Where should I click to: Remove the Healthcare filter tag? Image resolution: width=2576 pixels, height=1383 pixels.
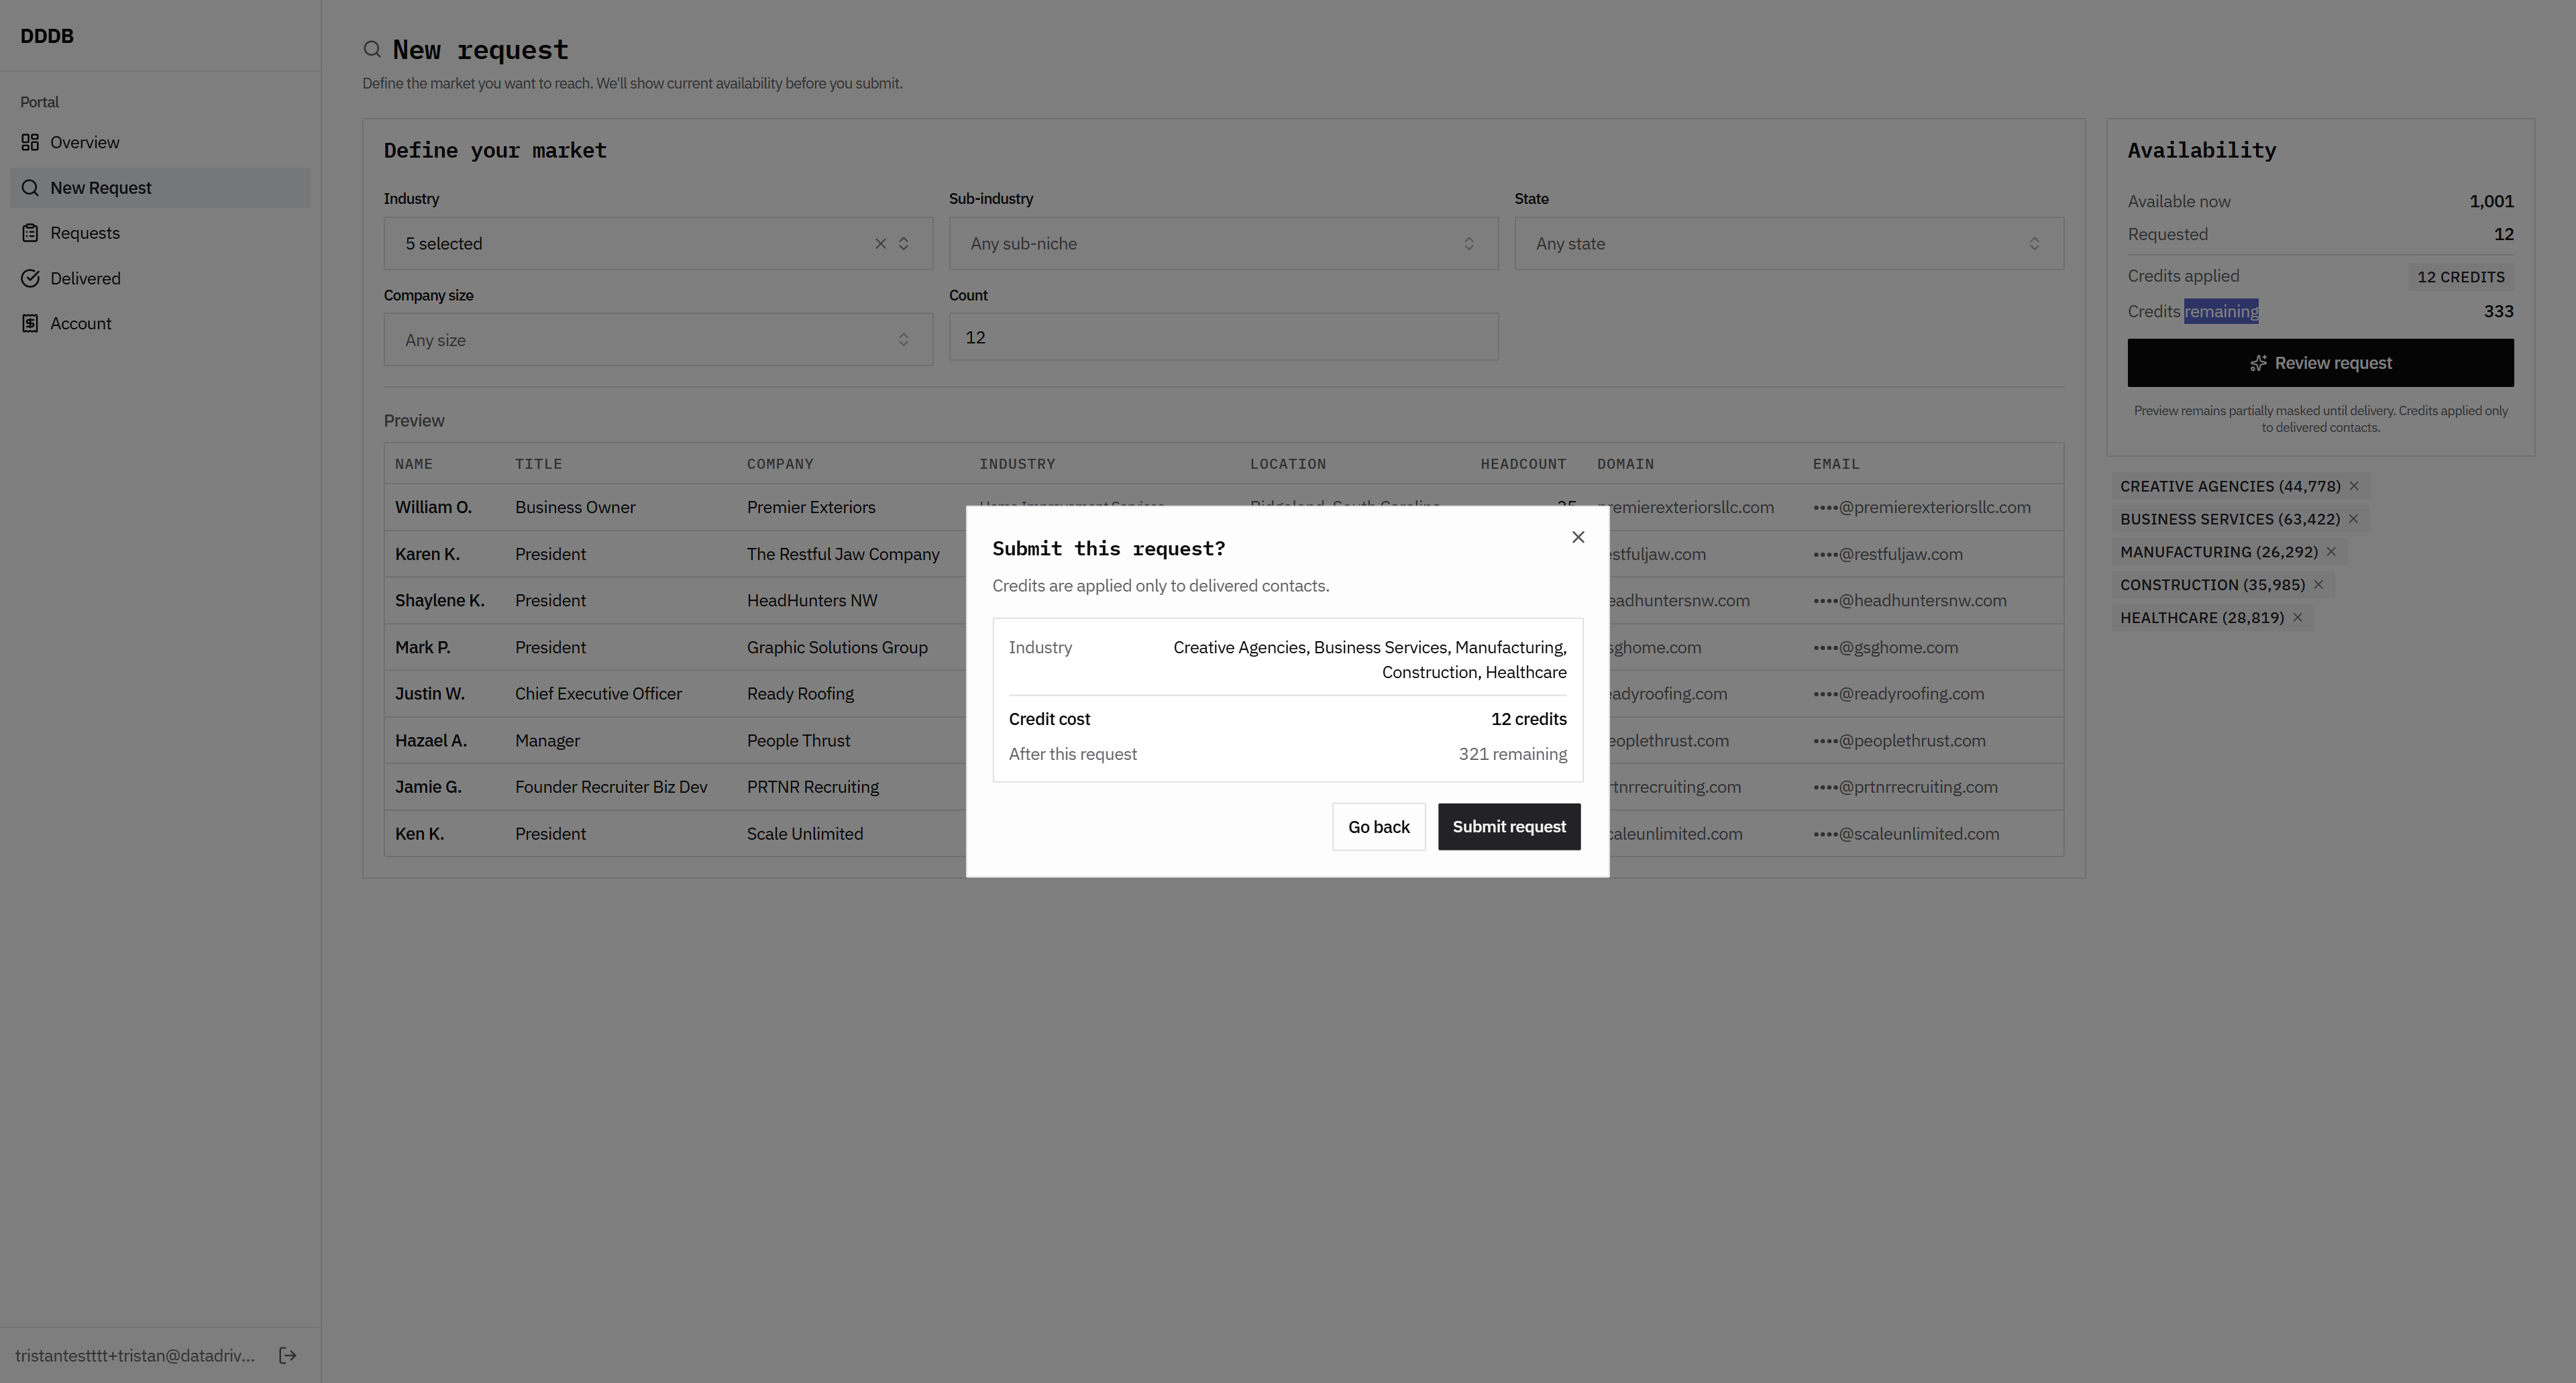[x=2297, y=618]
